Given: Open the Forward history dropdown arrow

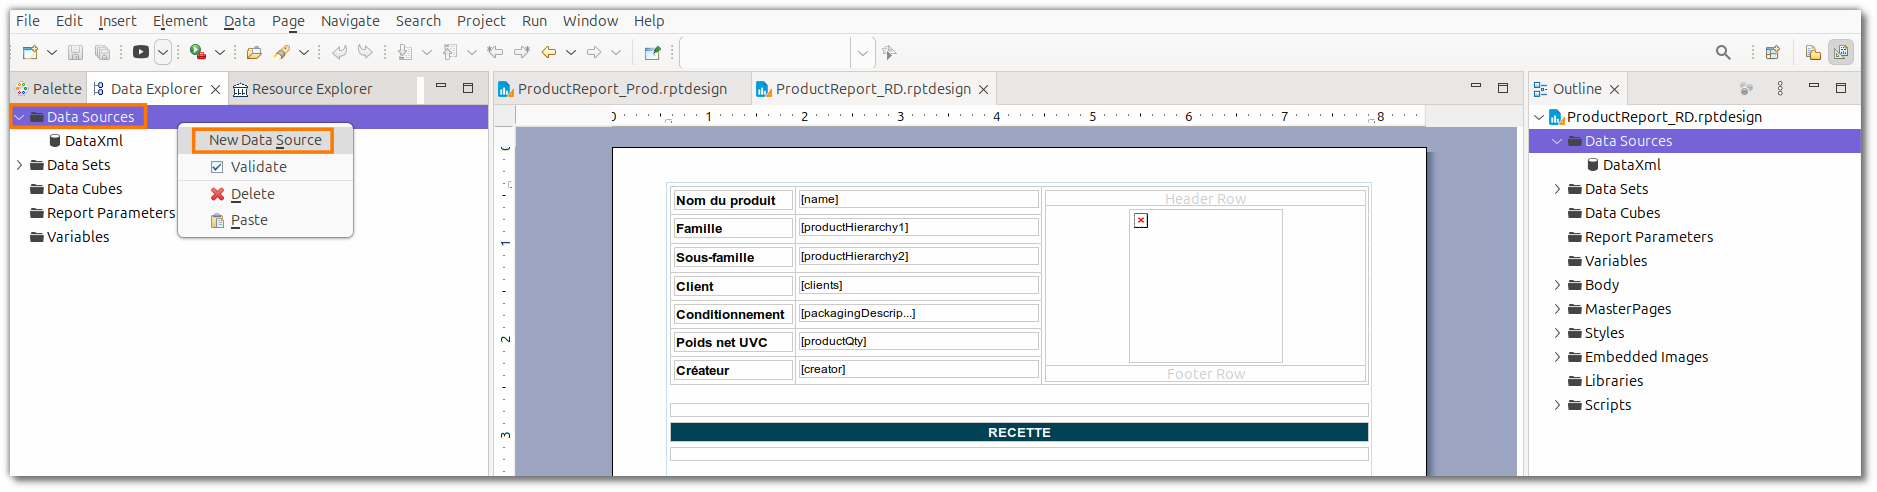Looking at the screenshot, I should [616, 52].
